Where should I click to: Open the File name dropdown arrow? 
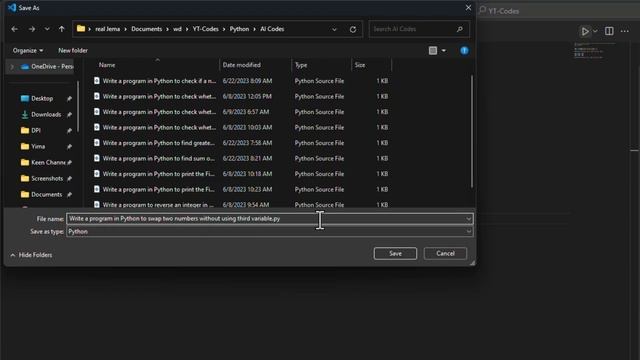click(469, 219)
